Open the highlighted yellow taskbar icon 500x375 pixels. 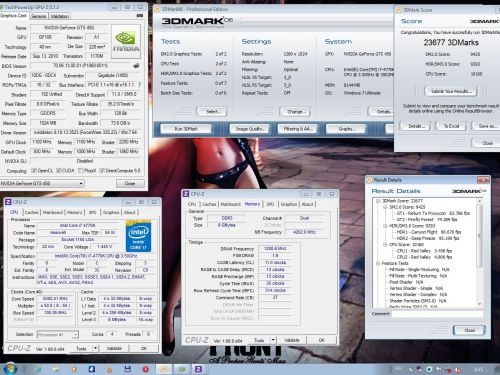coord(163,369)
